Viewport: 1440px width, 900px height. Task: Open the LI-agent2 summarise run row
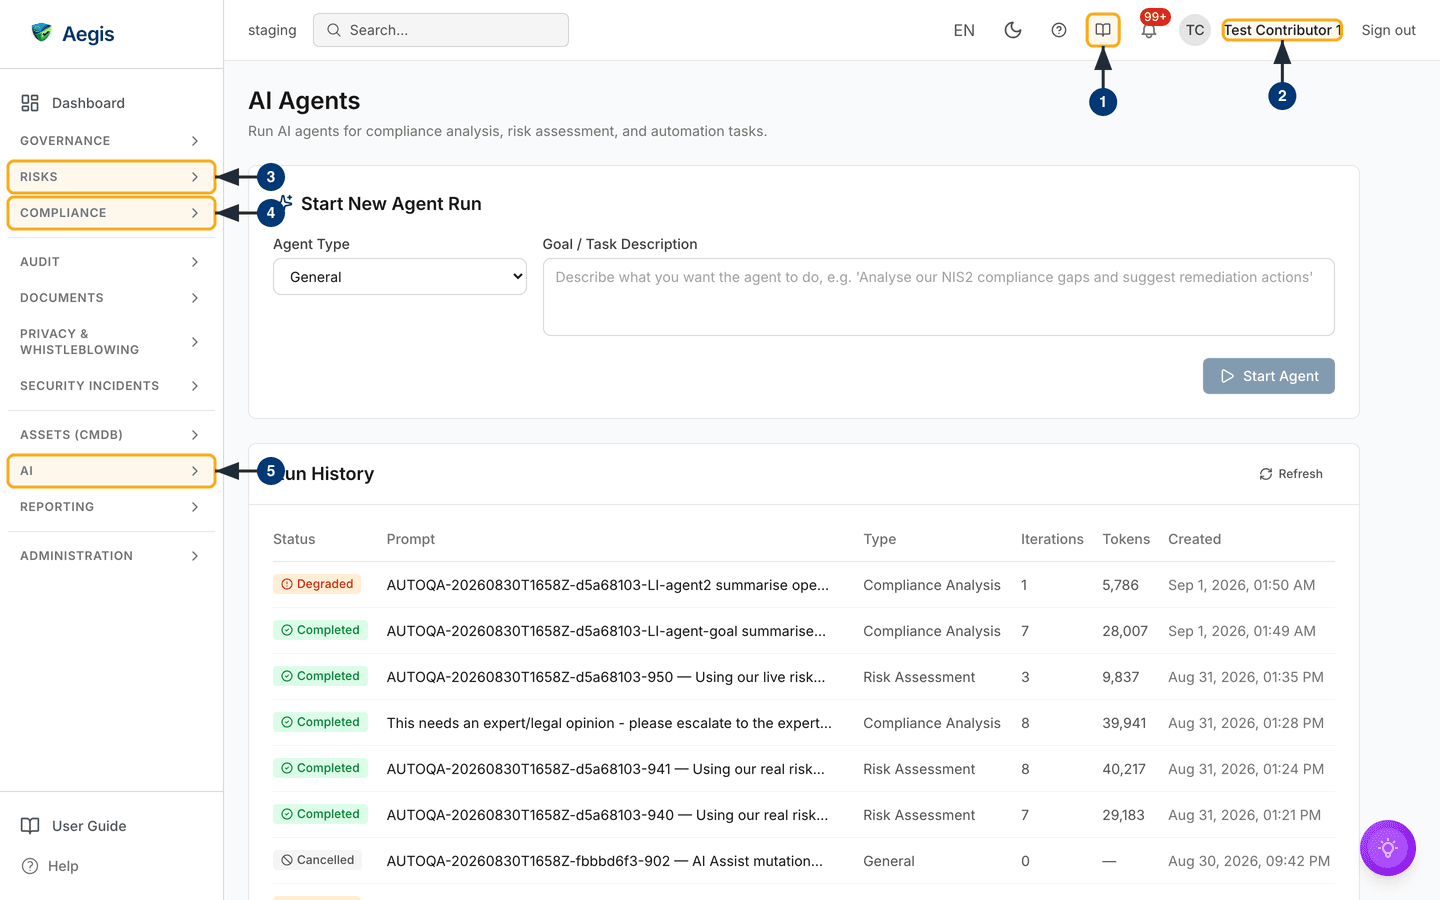click(x=804, y=585)
